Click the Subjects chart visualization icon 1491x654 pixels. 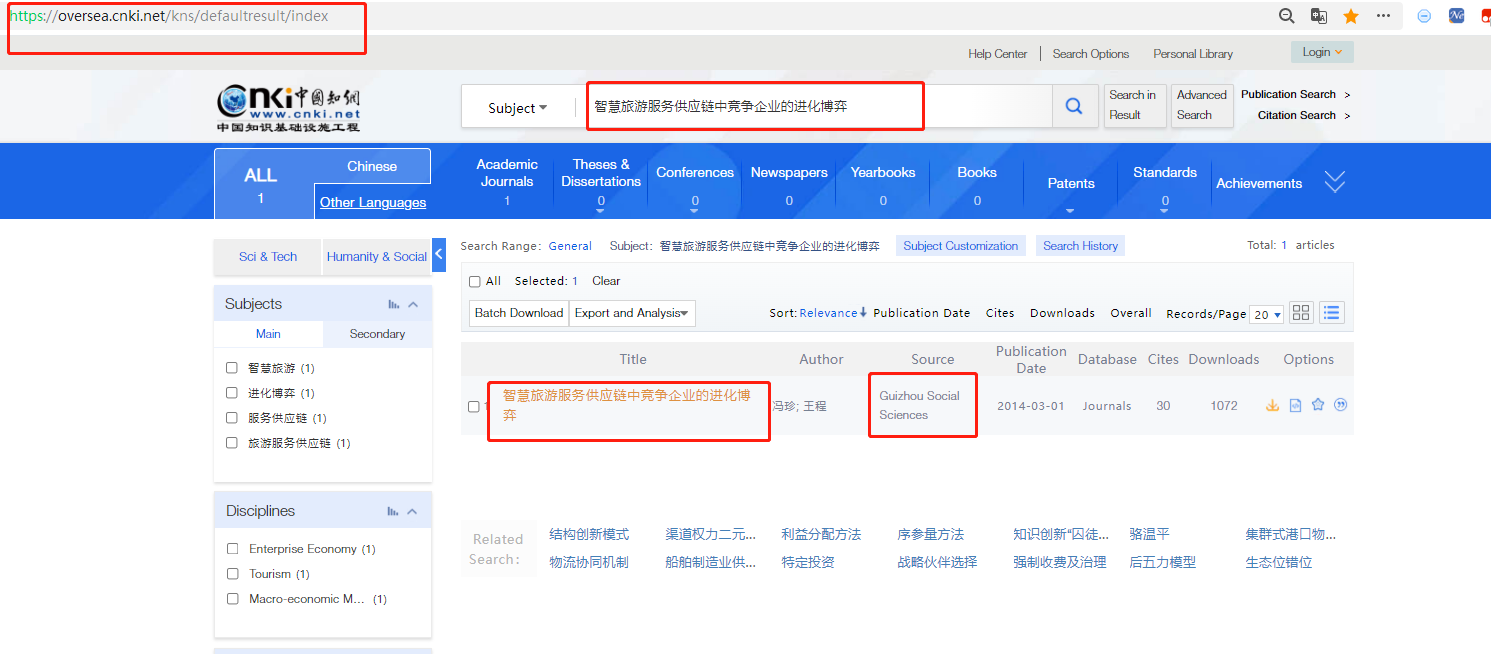[x=394, y=304]
